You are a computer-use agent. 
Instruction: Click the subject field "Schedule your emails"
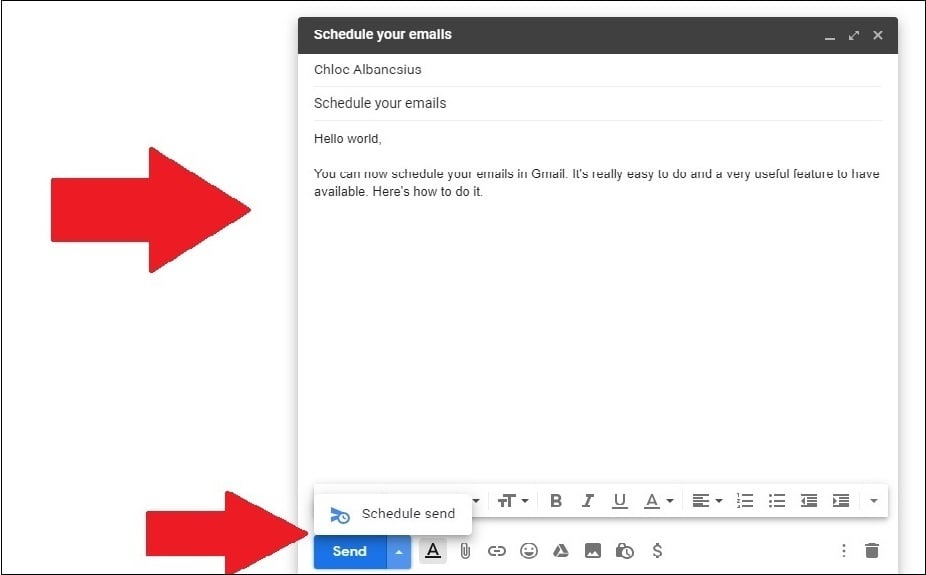pyautogui.click(x=597, y=103)
